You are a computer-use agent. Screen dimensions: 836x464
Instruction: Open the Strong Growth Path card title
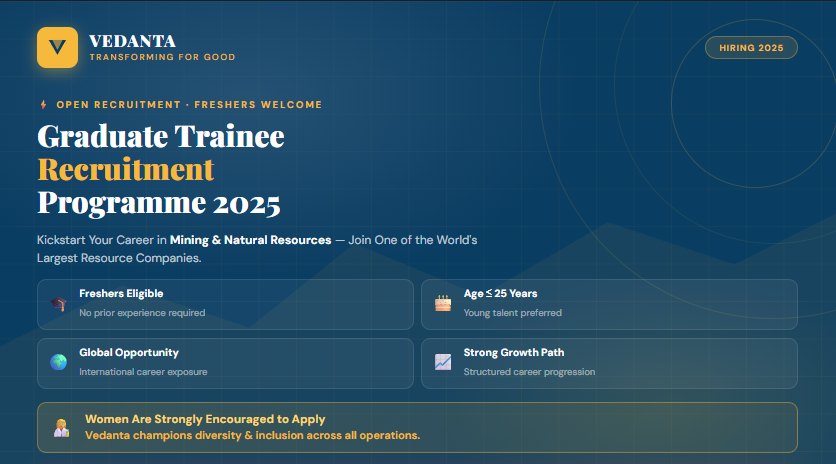(513, 353)
